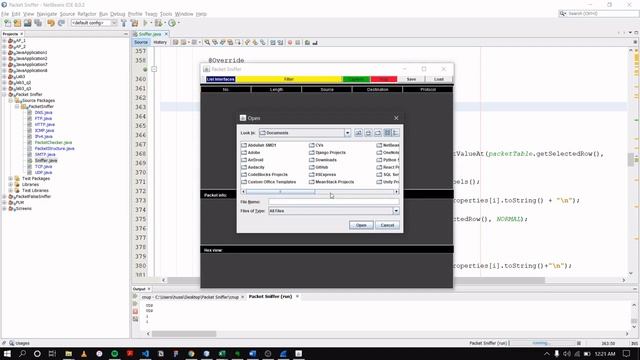Switch Open dialog to Details view
This screenshot has height=360, width=640.
click(396, 133)
